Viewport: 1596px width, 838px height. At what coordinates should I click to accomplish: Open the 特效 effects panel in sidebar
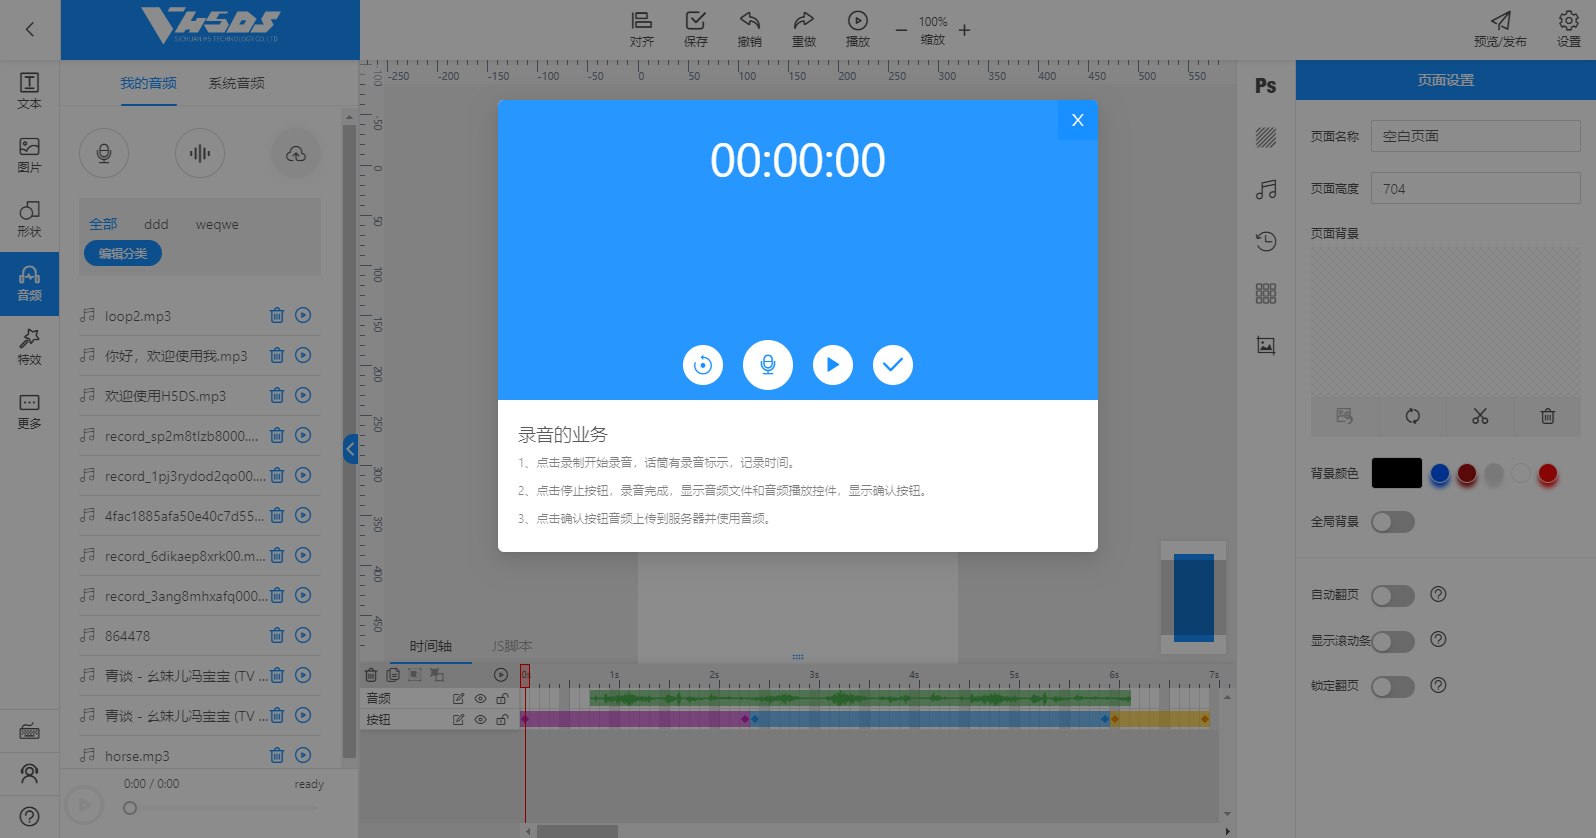click(30, 346)
